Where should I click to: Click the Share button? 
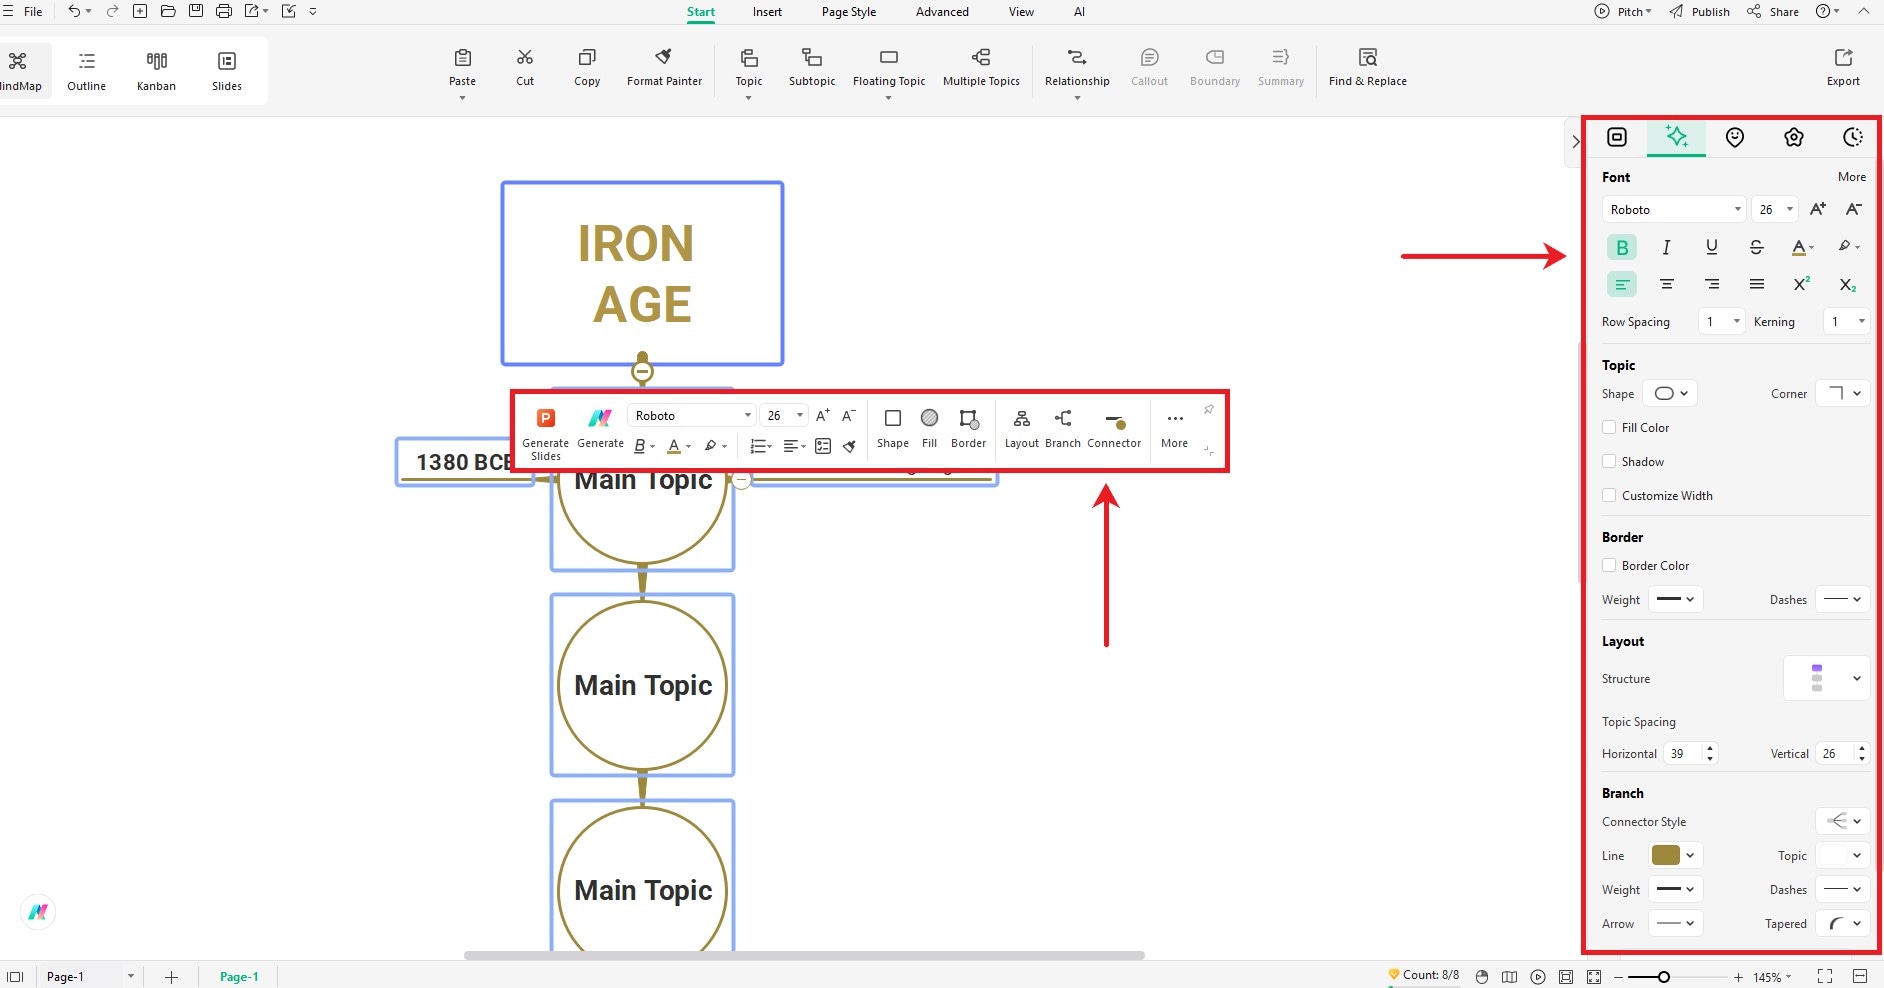1773,12
